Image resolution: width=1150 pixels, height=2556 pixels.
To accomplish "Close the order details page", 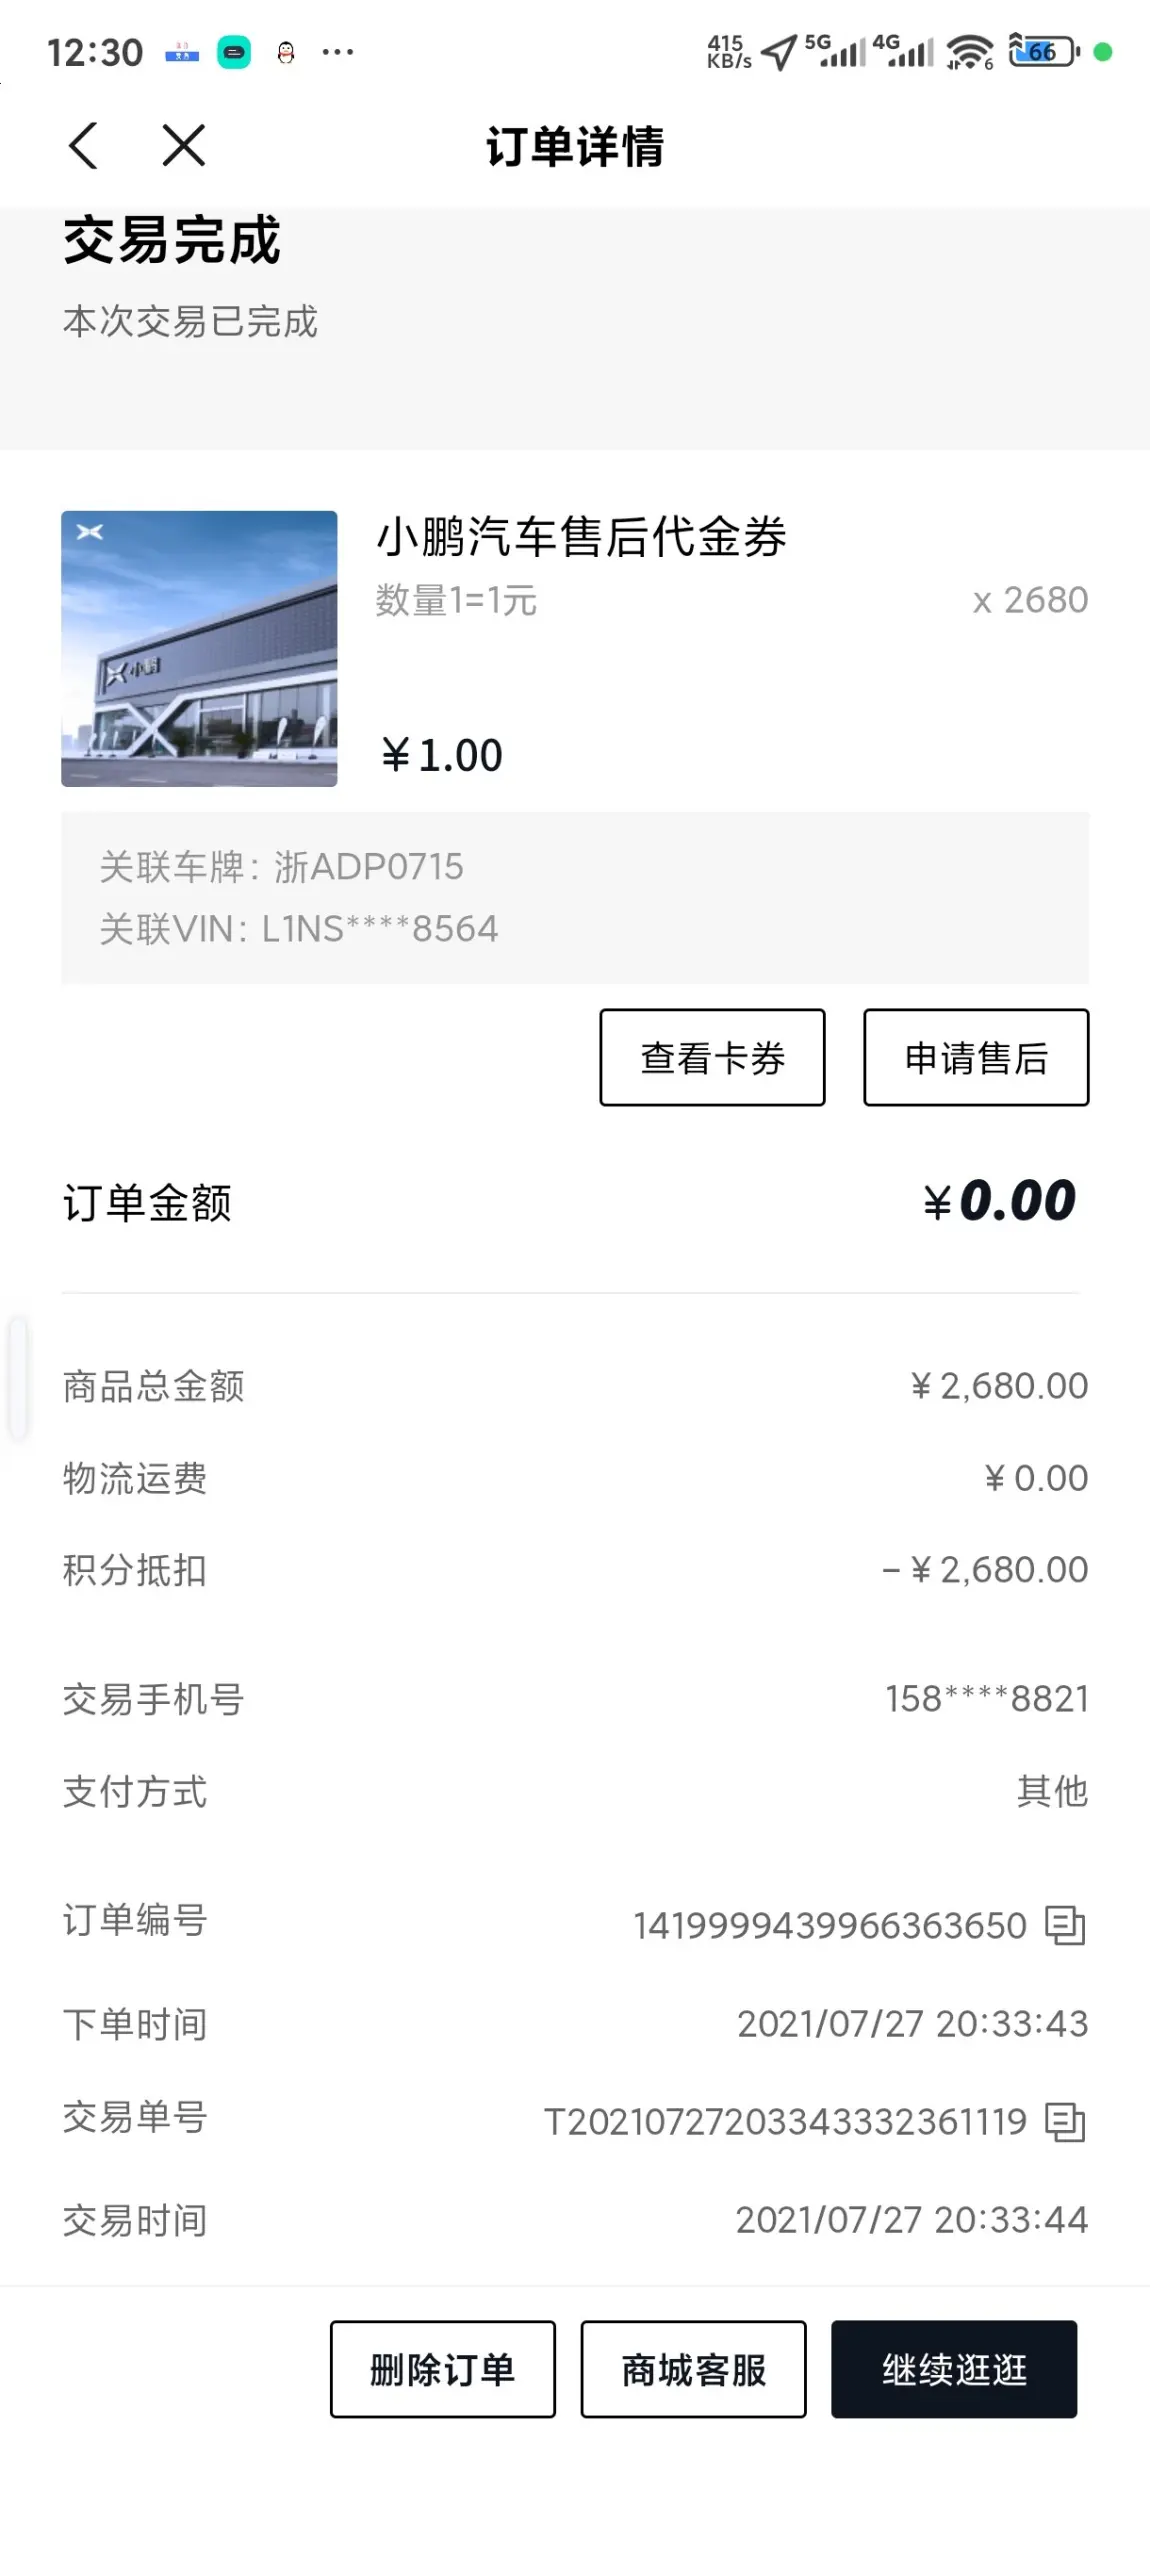I will pos(184,146).
